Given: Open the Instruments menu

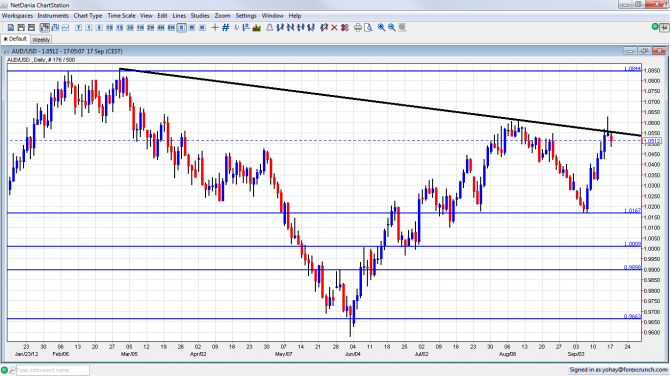Looking at the screenshot, I should tap(53, 15).
